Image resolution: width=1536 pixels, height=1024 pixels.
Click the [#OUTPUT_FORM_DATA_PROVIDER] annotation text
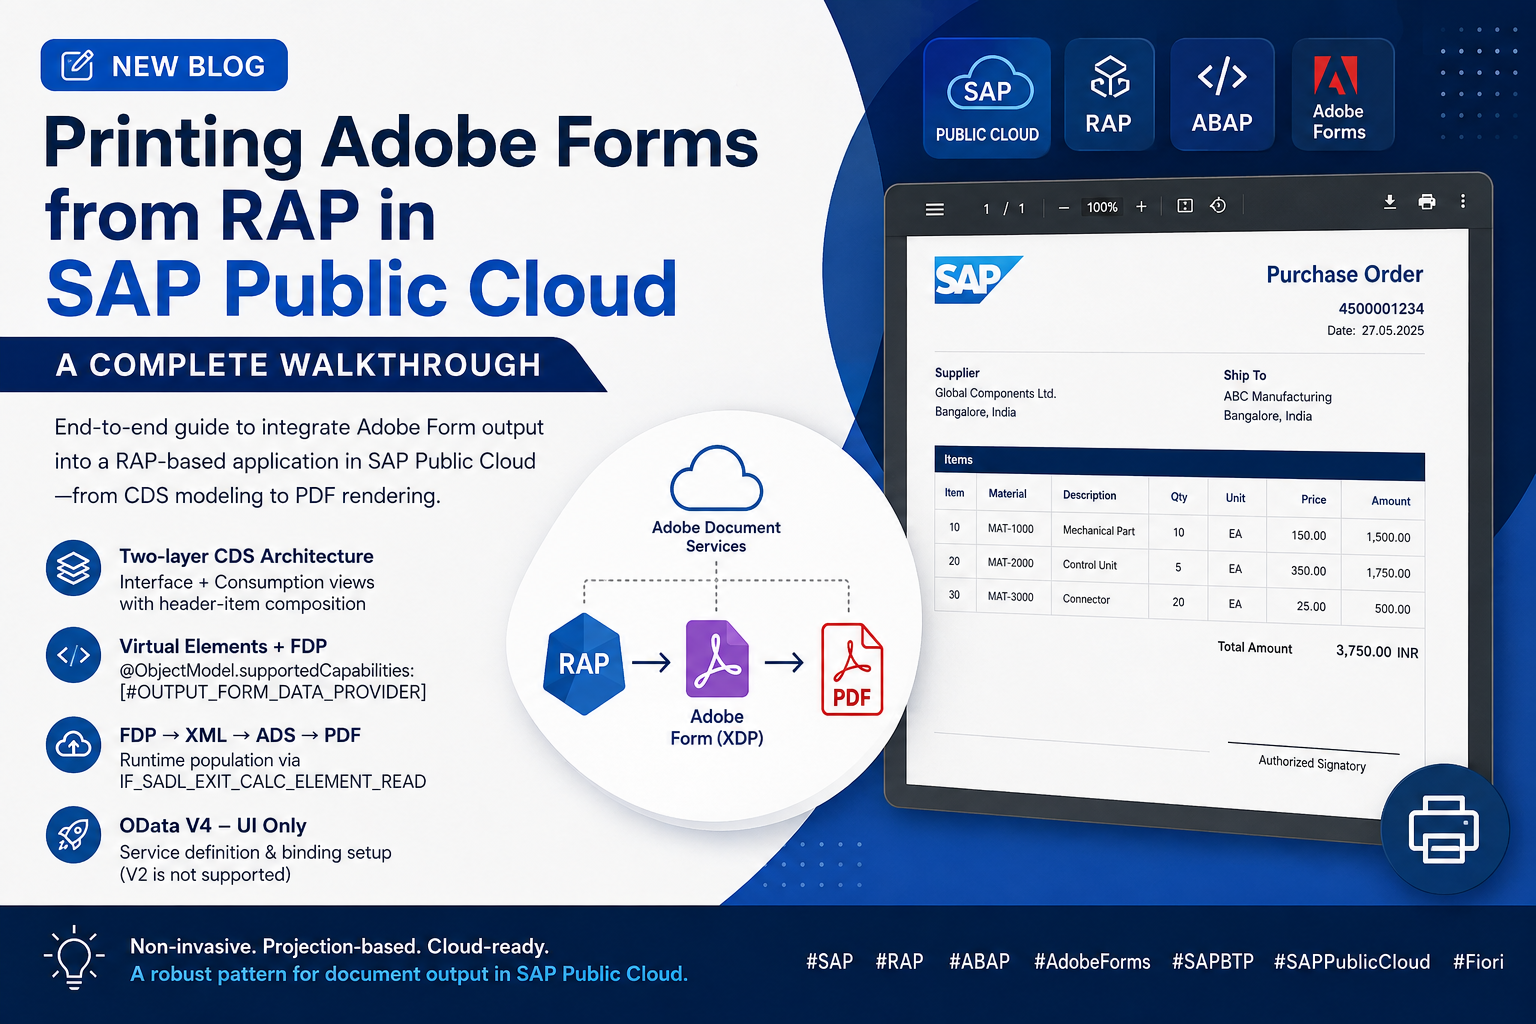273,692
